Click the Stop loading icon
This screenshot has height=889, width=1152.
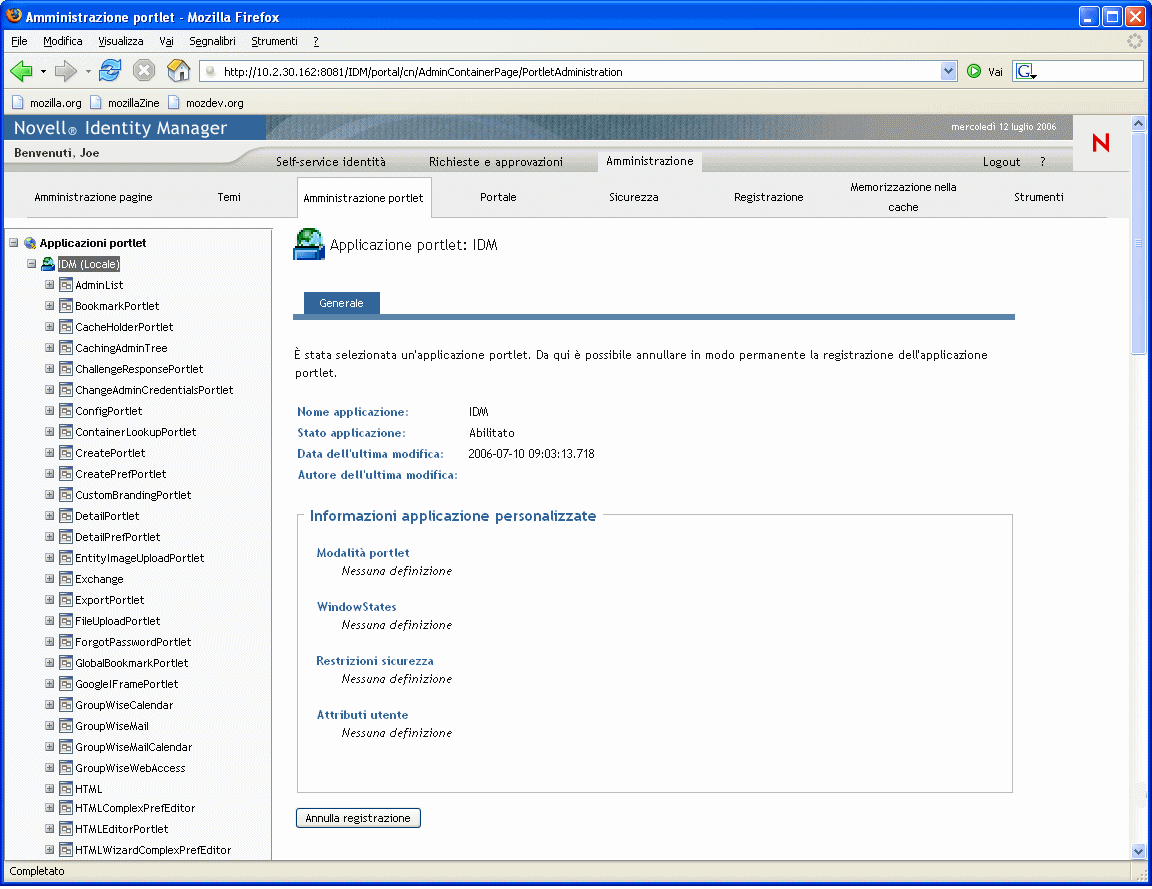[x=144, y=71]
